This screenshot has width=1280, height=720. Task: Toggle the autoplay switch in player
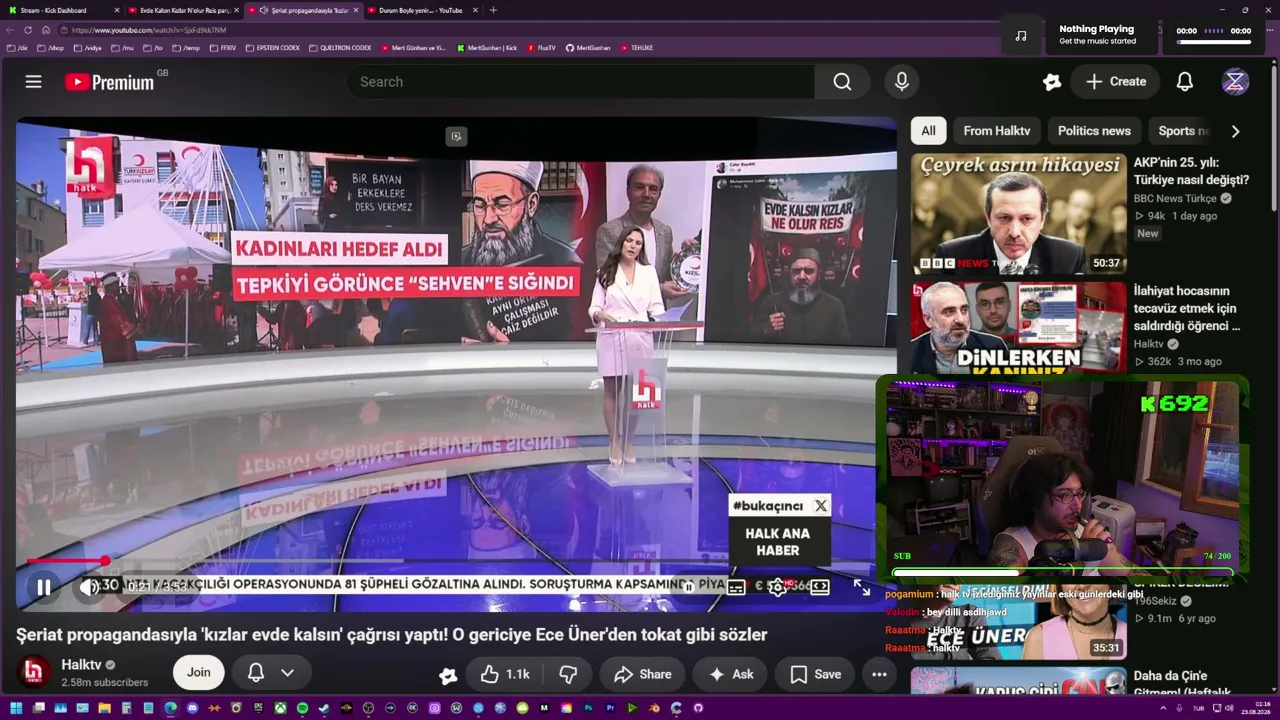(689, 587)
